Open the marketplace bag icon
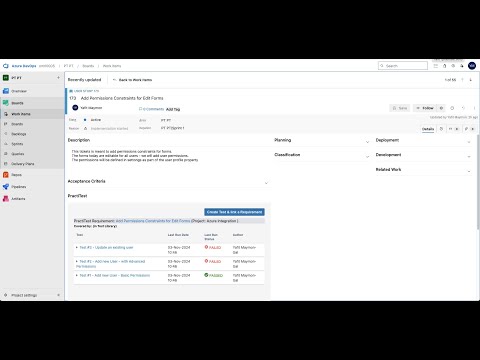This screenshot has height=360, width=480. pos(444,66)
